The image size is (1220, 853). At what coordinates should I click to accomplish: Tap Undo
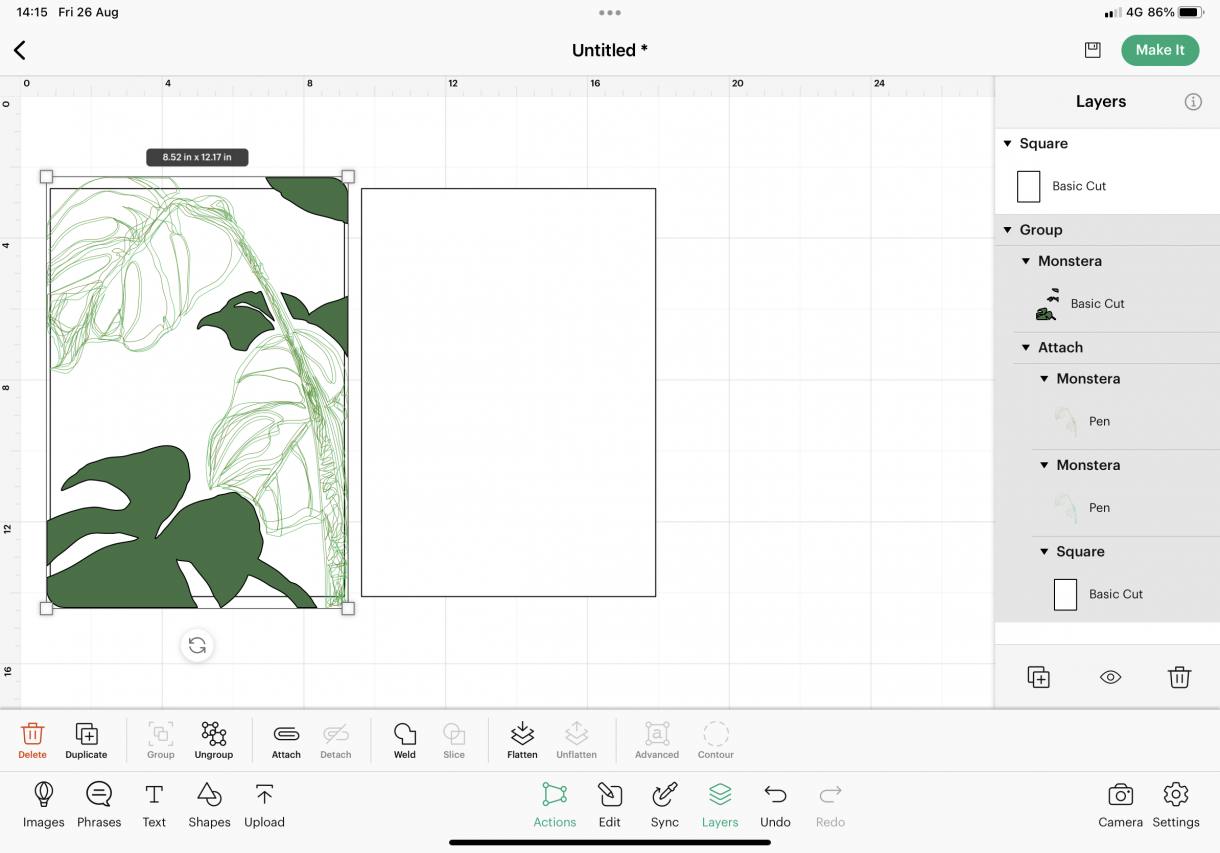(x=775, y=806)
